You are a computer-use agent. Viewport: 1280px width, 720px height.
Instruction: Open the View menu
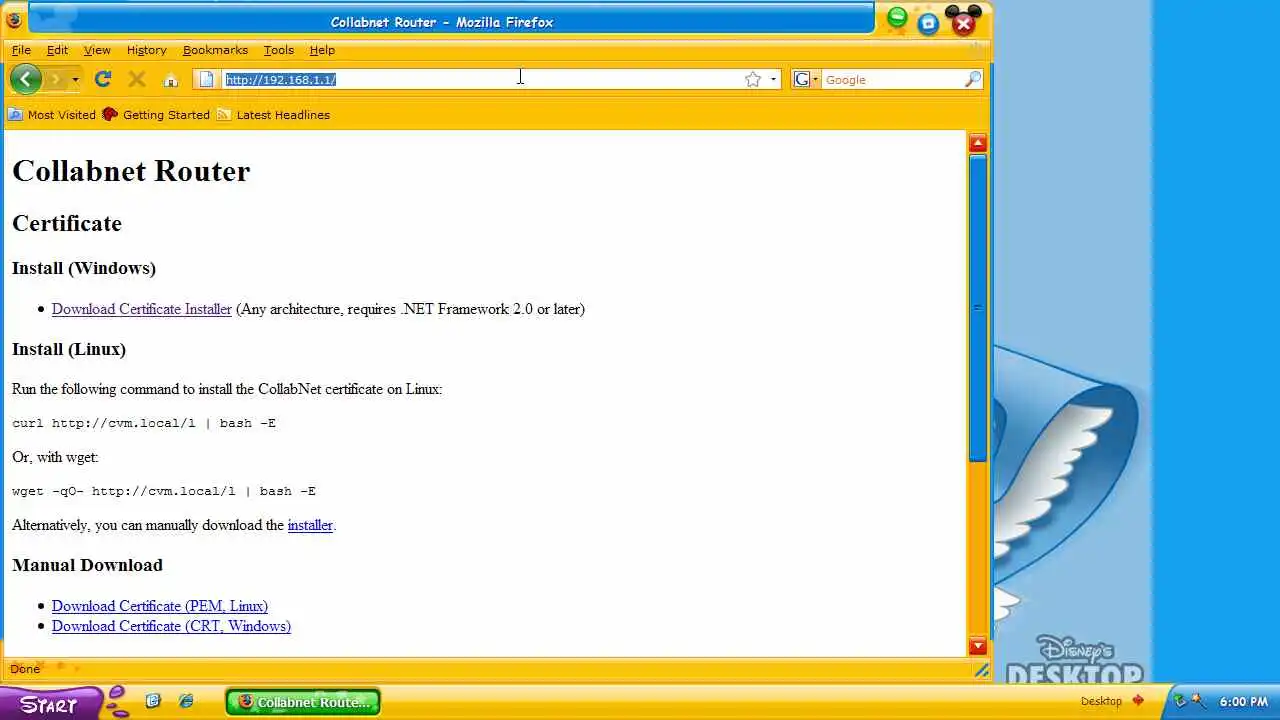(97, 50)
